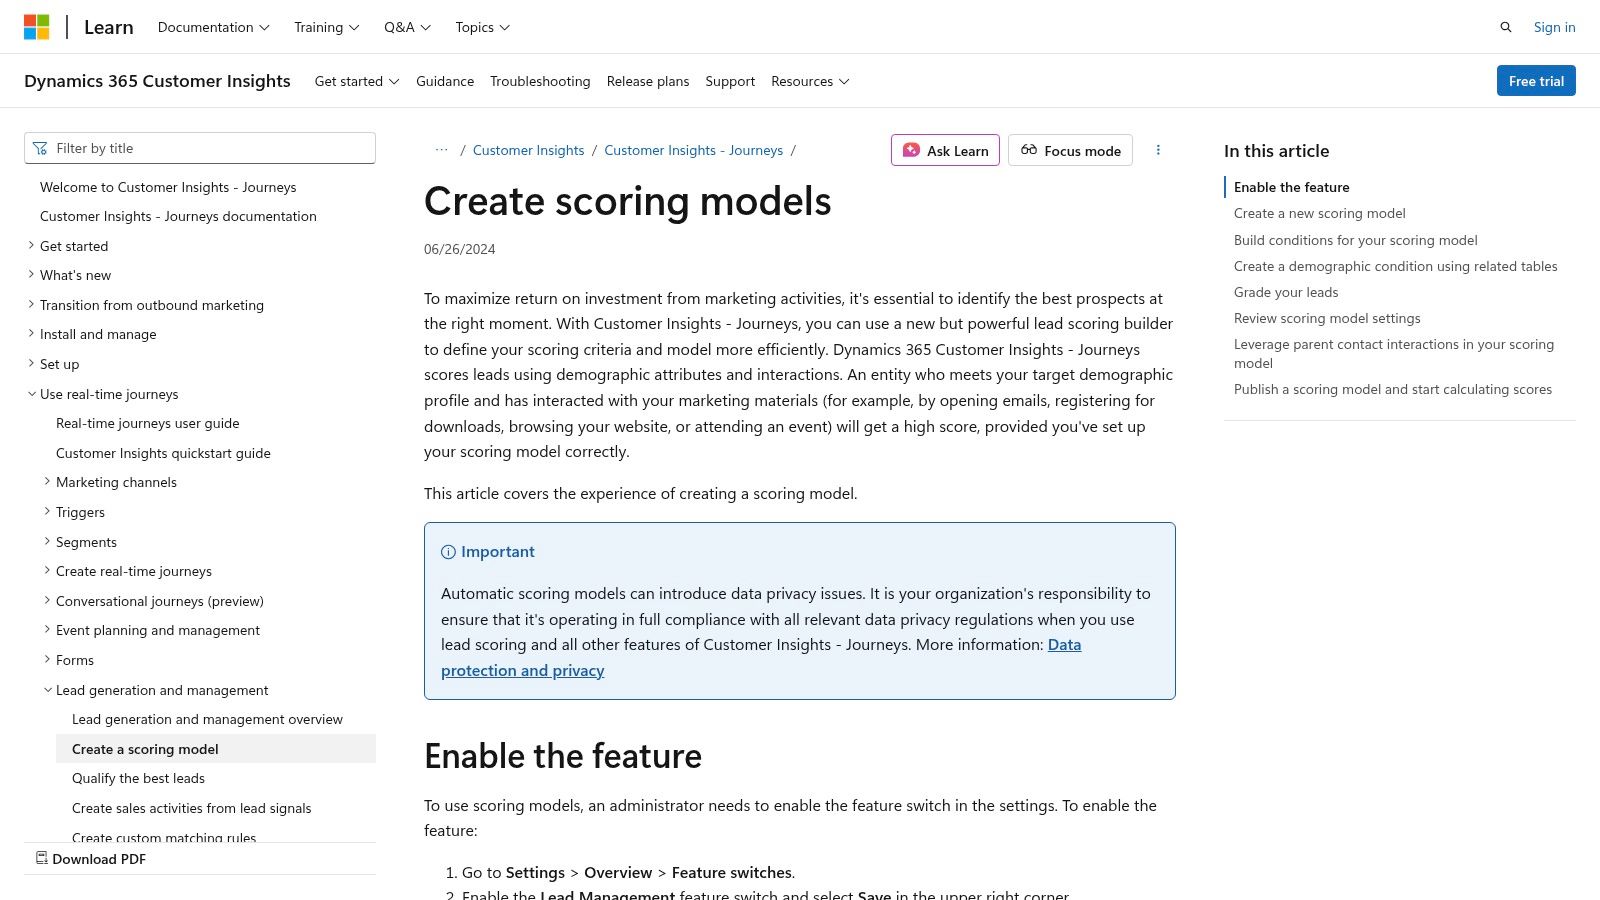
Task: Click the Microsoft logo icon
Action: click(37, 27)
